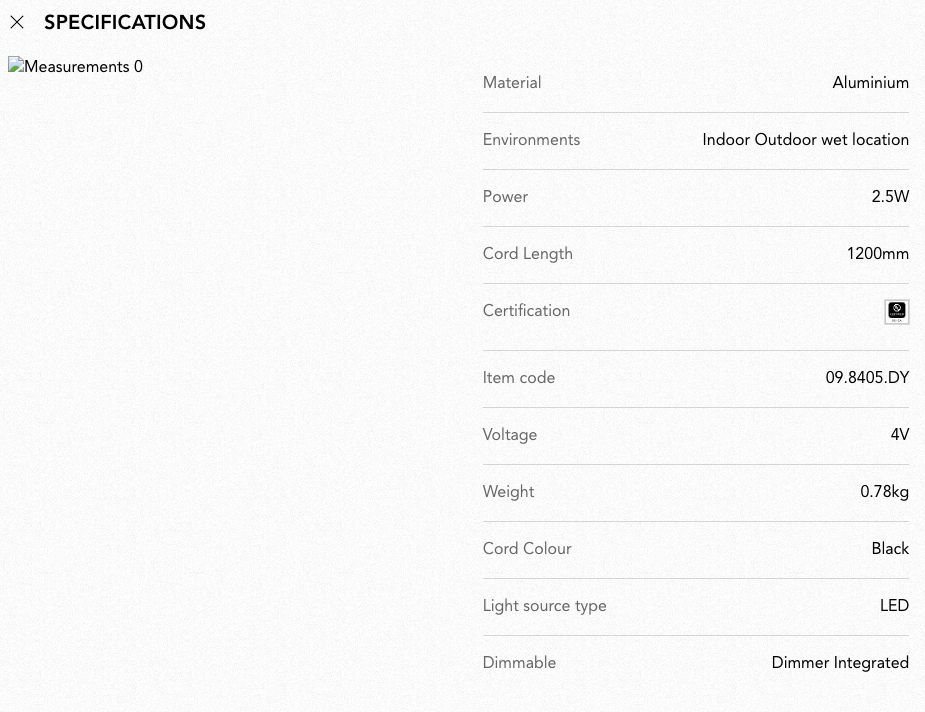Click the Light source type label
The image size is (925, 712).
[x=544, y=606]
